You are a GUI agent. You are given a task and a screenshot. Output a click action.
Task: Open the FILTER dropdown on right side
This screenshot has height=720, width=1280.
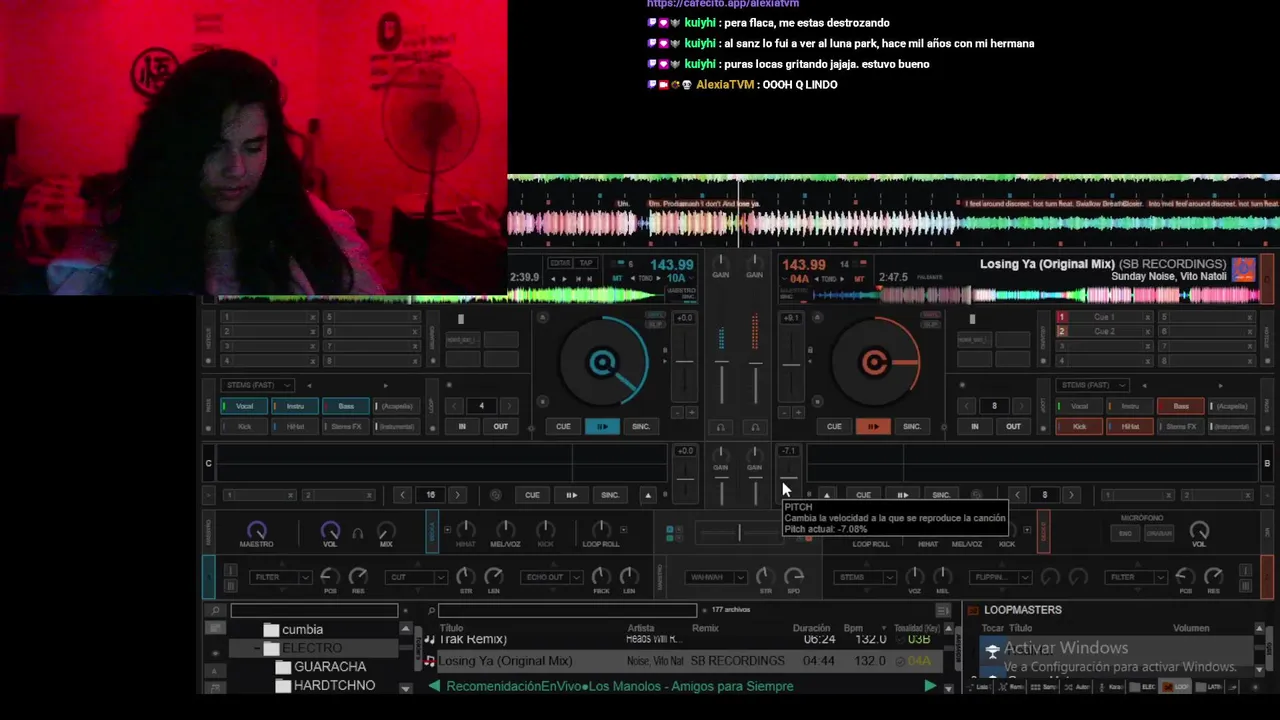coord(1137,577)
